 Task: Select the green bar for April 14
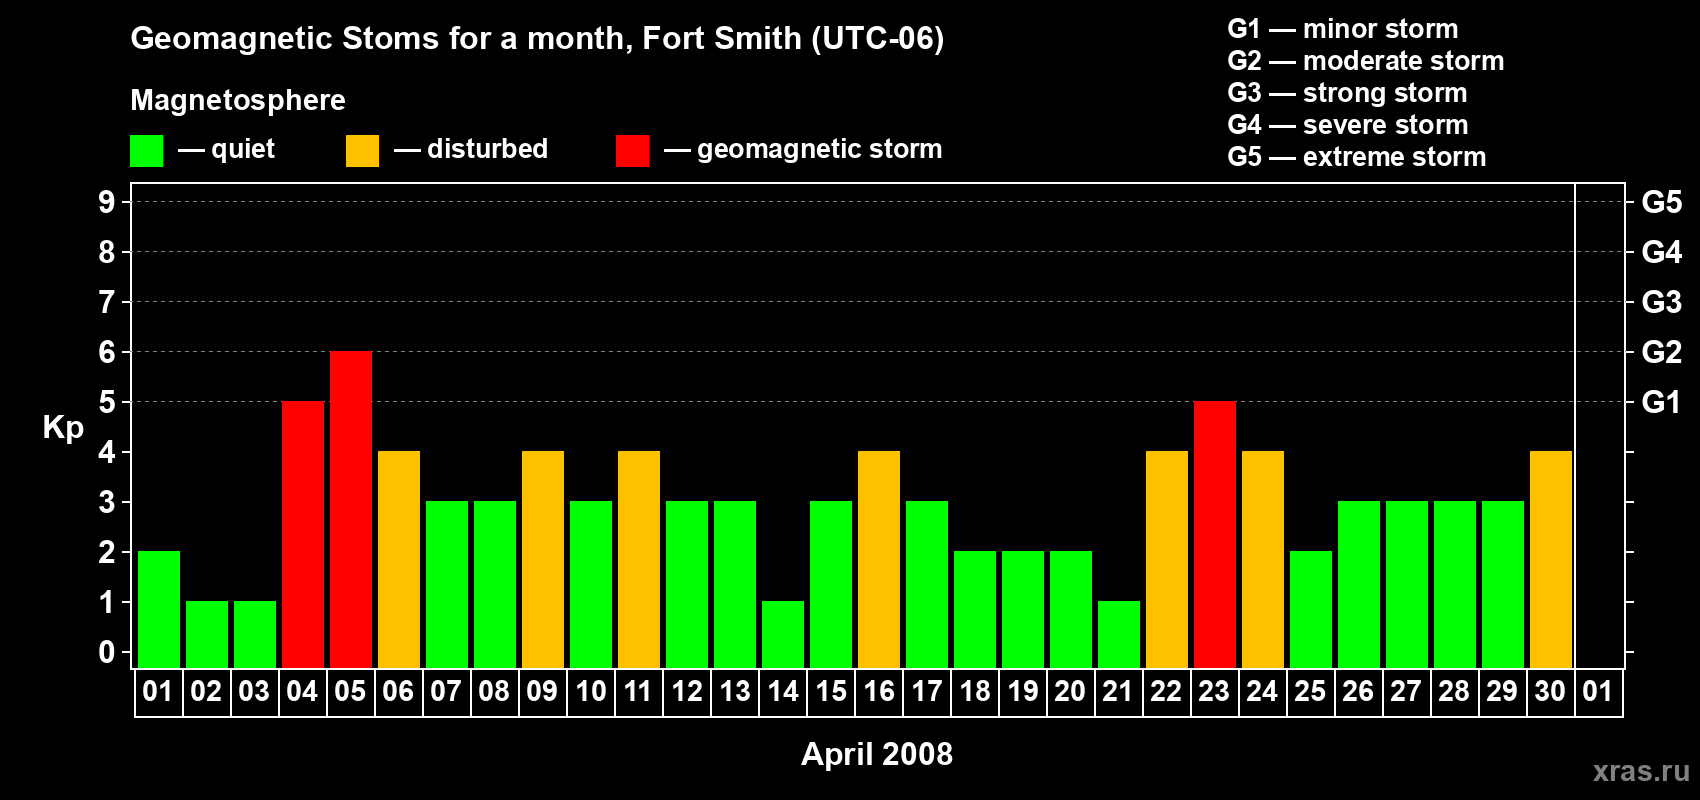click(783, 635)
